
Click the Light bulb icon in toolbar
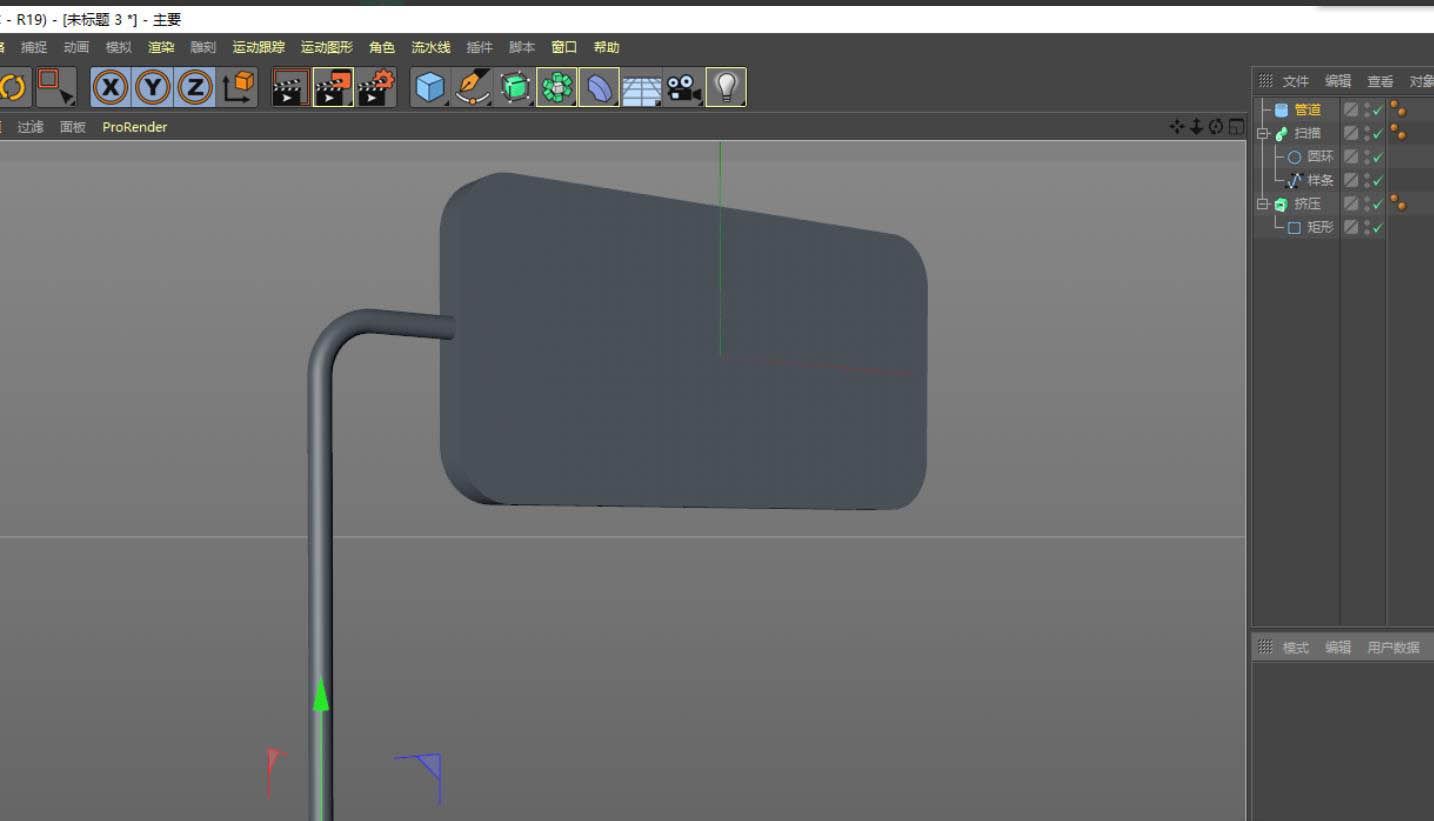coord(726,88)
